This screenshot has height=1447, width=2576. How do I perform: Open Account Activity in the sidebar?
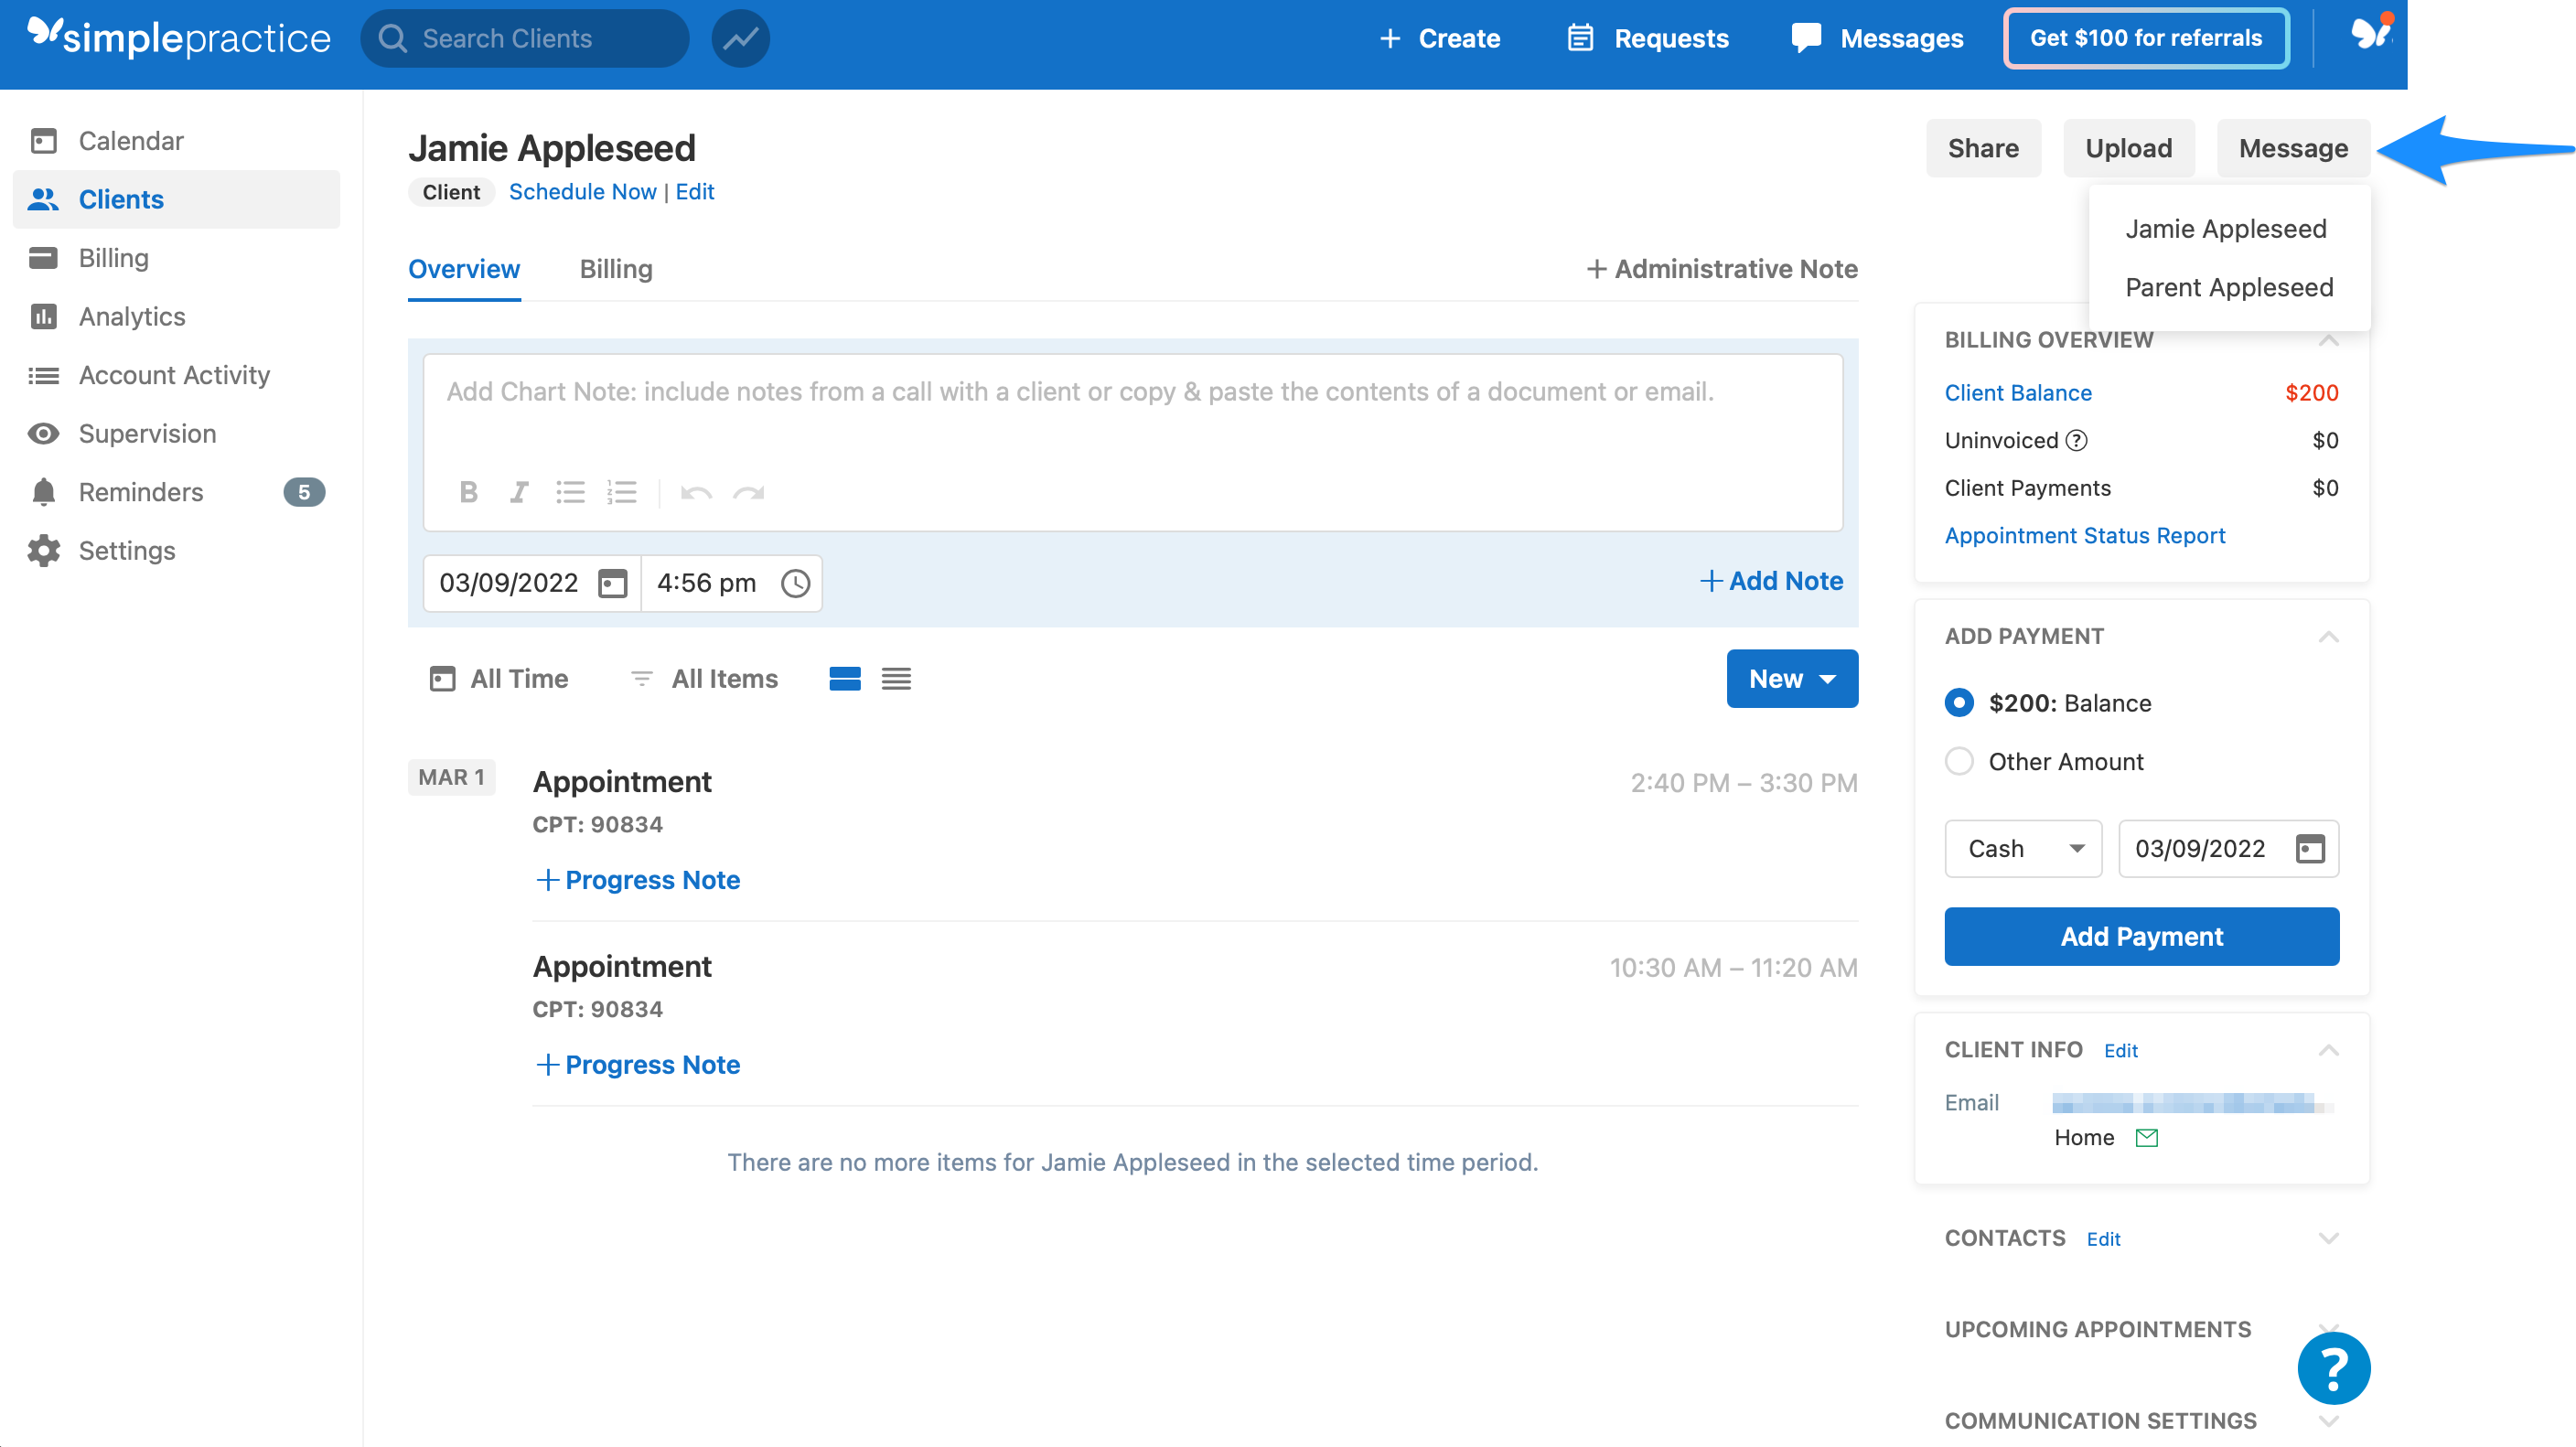176,375
